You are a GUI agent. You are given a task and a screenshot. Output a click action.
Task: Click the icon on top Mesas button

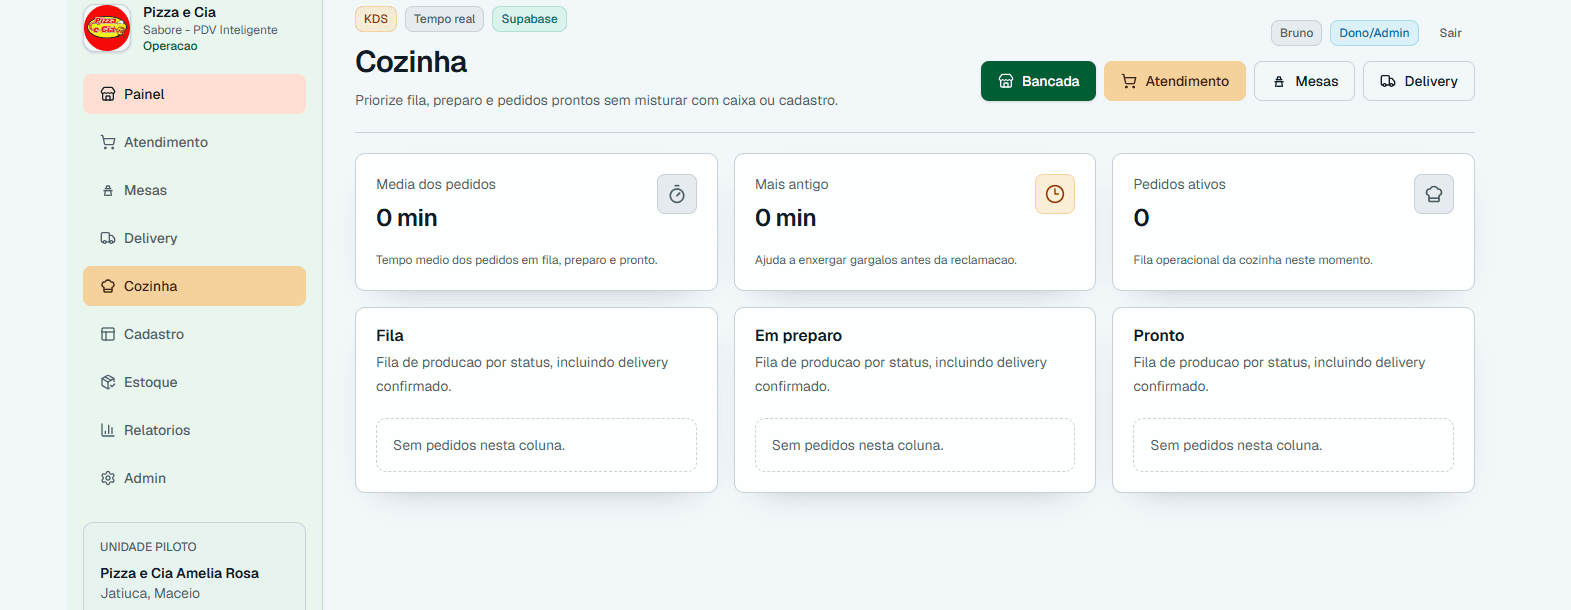point(1279,81)
